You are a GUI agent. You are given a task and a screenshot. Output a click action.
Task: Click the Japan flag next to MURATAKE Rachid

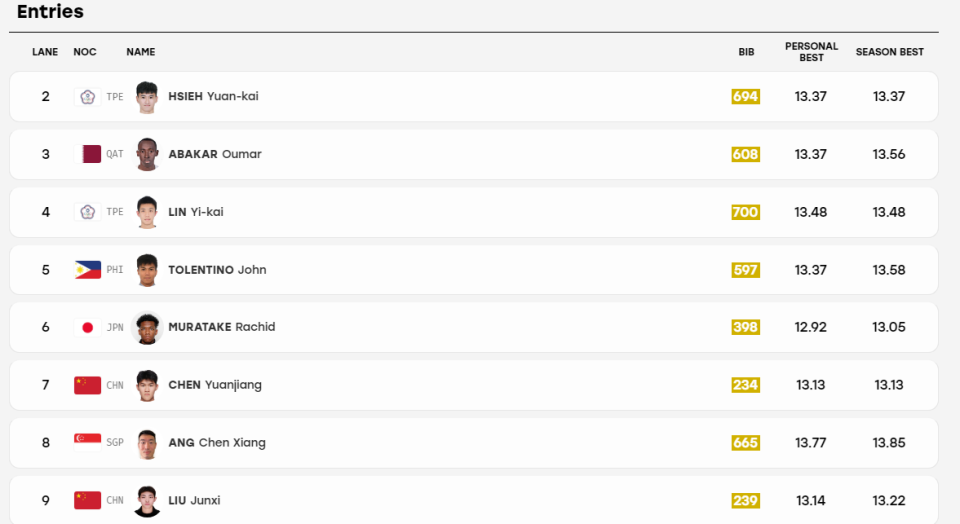point(88,328)
